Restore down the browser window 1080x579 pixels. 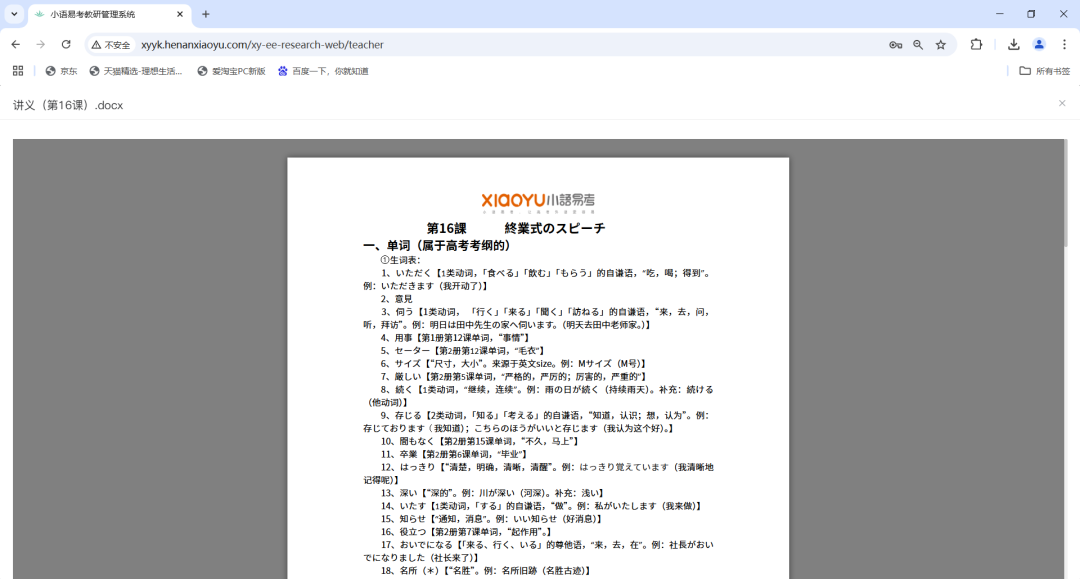coord(1031,14)
